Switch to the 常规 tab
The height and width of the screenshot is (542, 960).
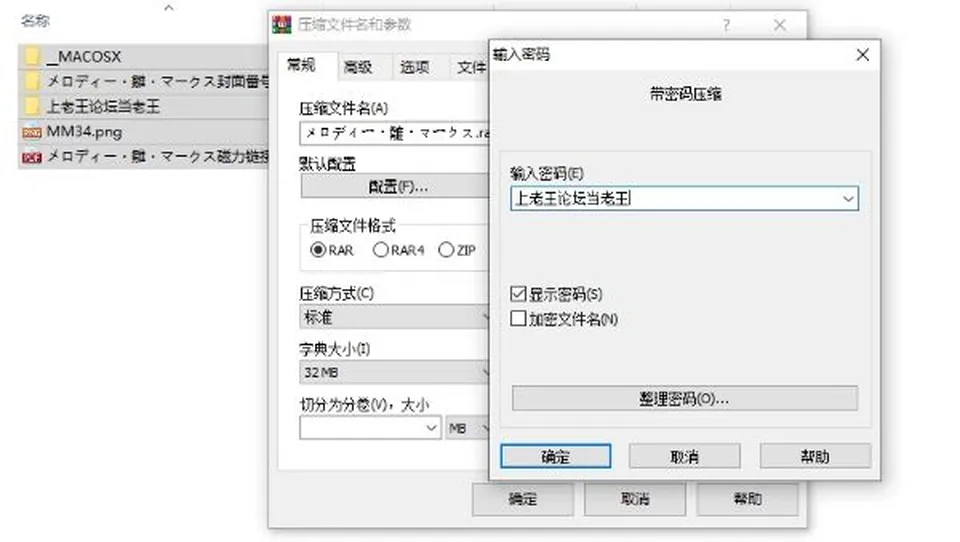pos(302,65)
